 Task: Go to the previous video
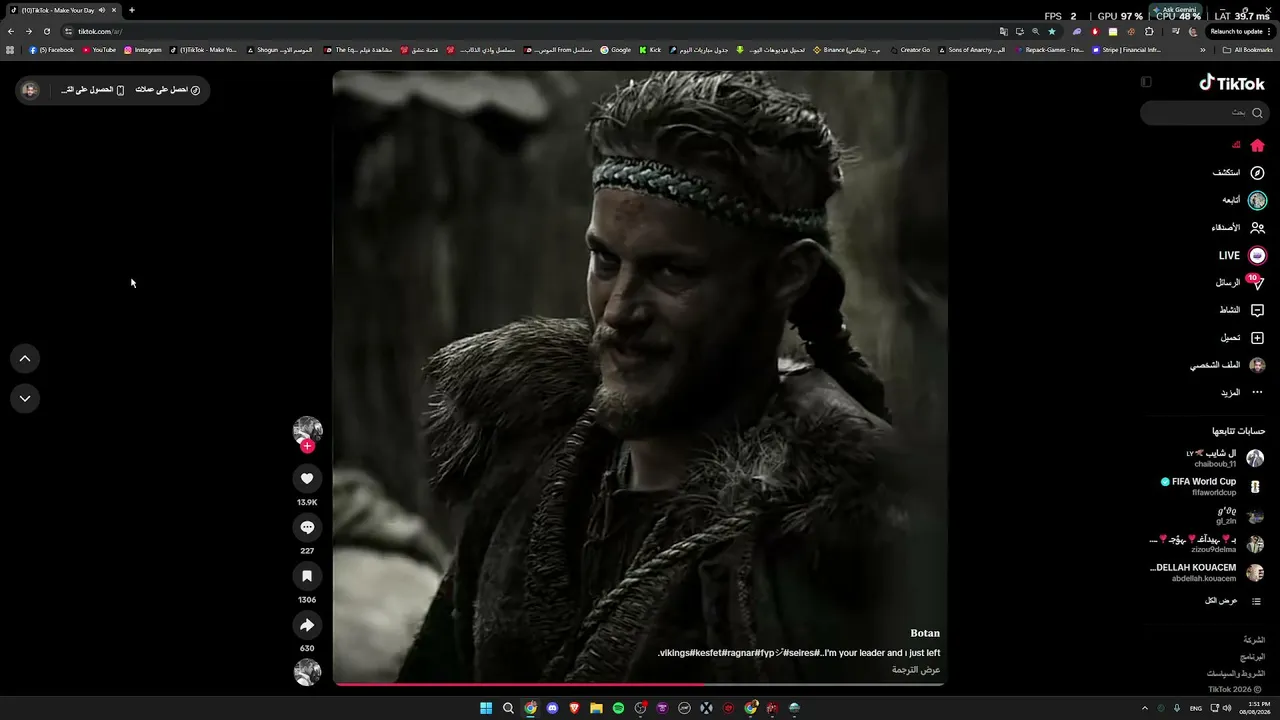pos(25,358)
